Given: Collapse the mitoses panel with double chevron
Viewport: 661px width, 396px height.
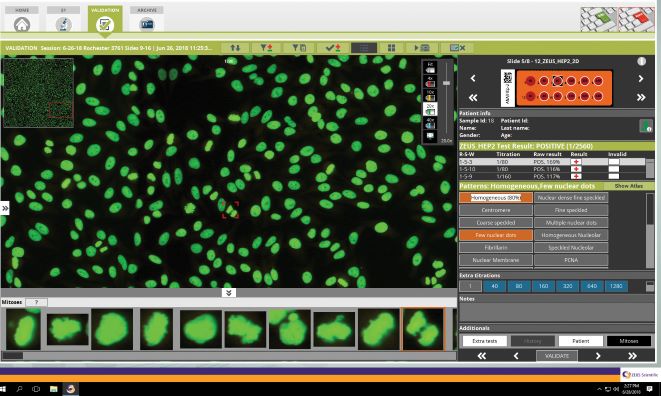Looking at the screenshot, I should click(228, 292).
